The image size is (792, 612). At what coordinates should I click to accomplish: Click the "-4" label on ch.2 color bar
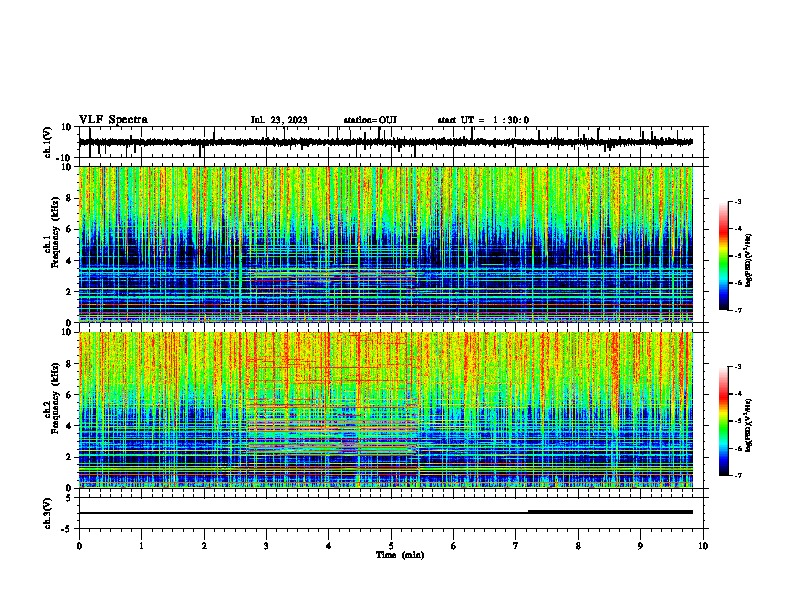point(737,393)
